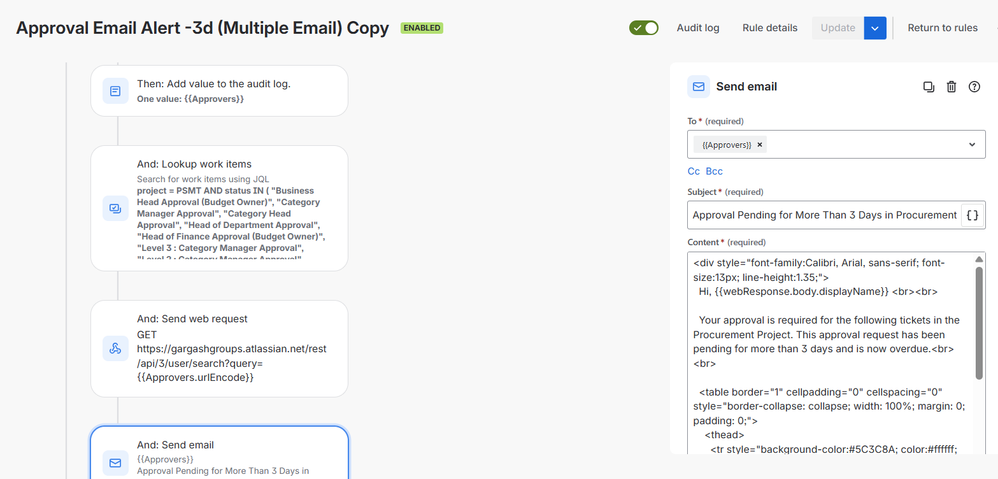This screenshot has height=479, width=998.
Task: Add a Bcc recipient
Action: tap(714, 172)
